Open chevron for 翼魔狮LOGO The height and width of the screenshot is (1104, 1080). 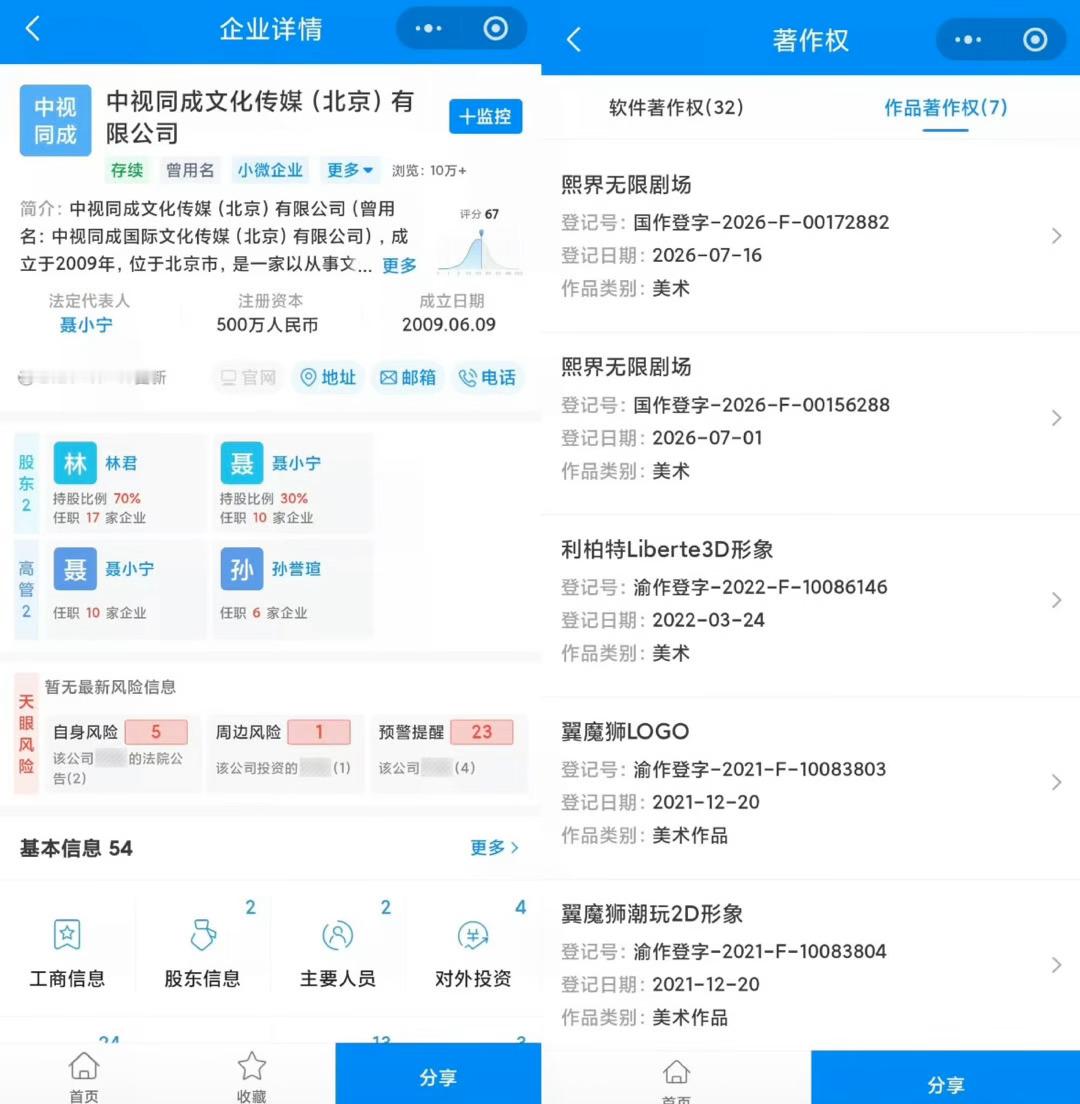tap(1056, 782)
